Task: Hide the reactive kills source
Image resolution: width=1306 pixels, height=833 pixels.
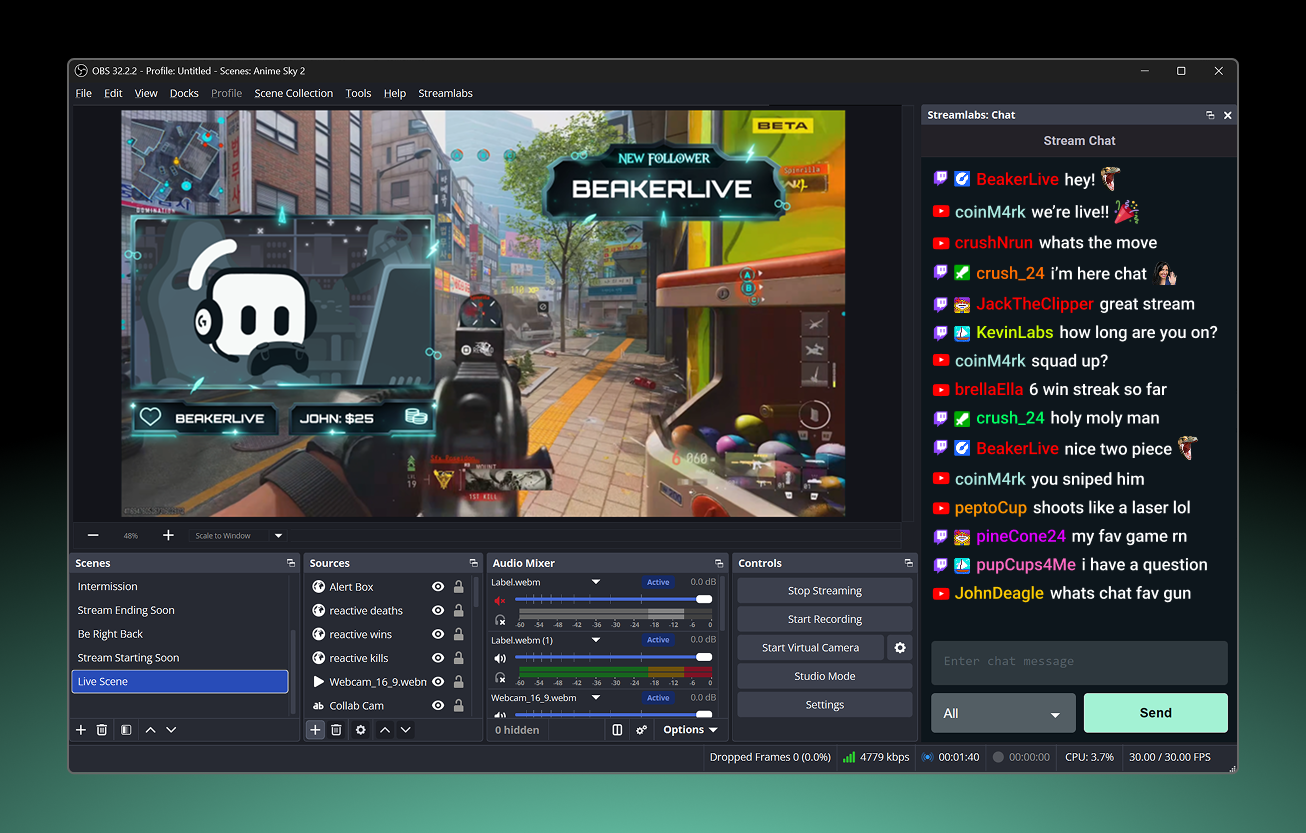Action: pyautogui.click(x=438, y=658)
